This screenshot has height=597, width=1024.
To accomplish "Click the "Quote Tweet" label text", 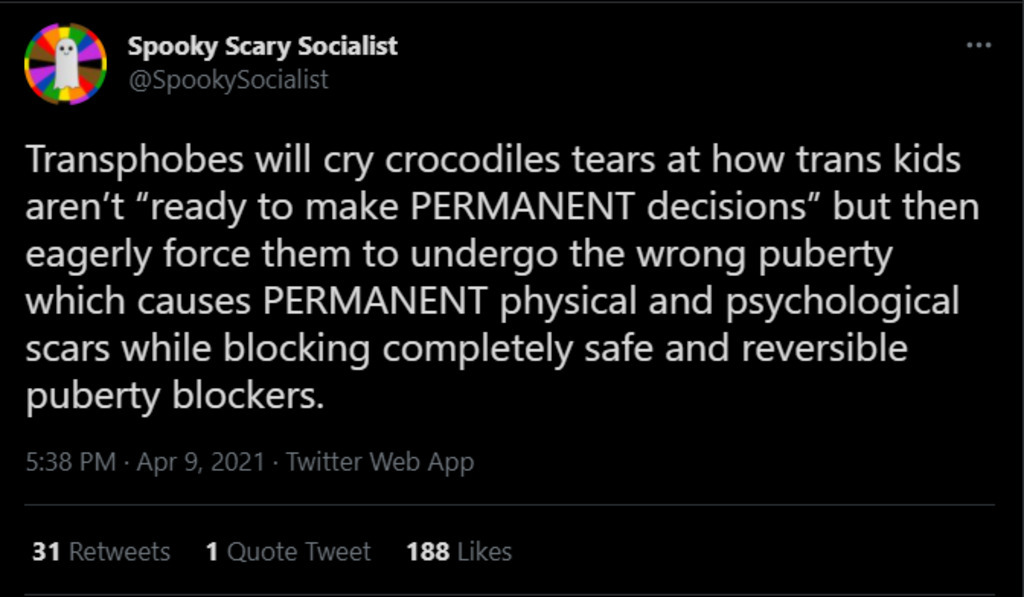I will 299,551.
